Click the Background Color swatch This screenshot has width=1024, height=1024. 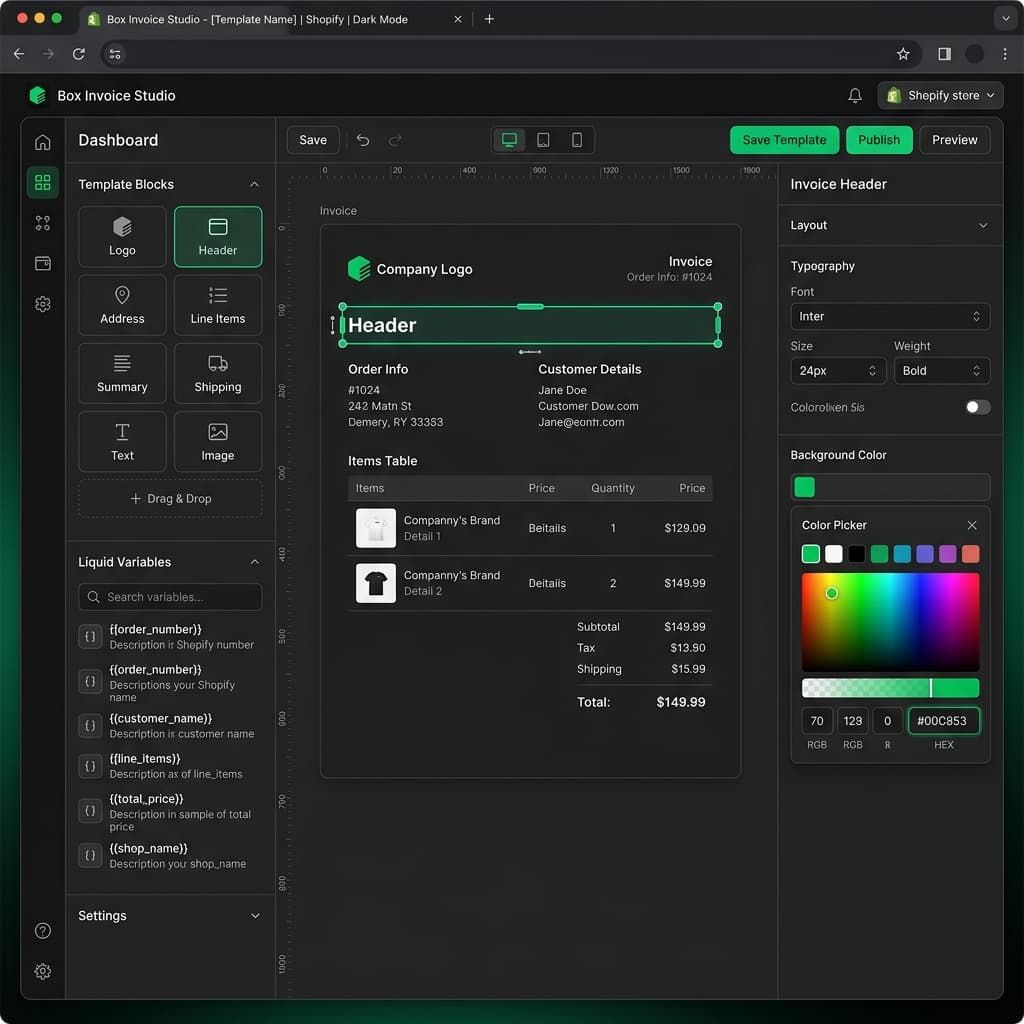(x=804, y=487)
